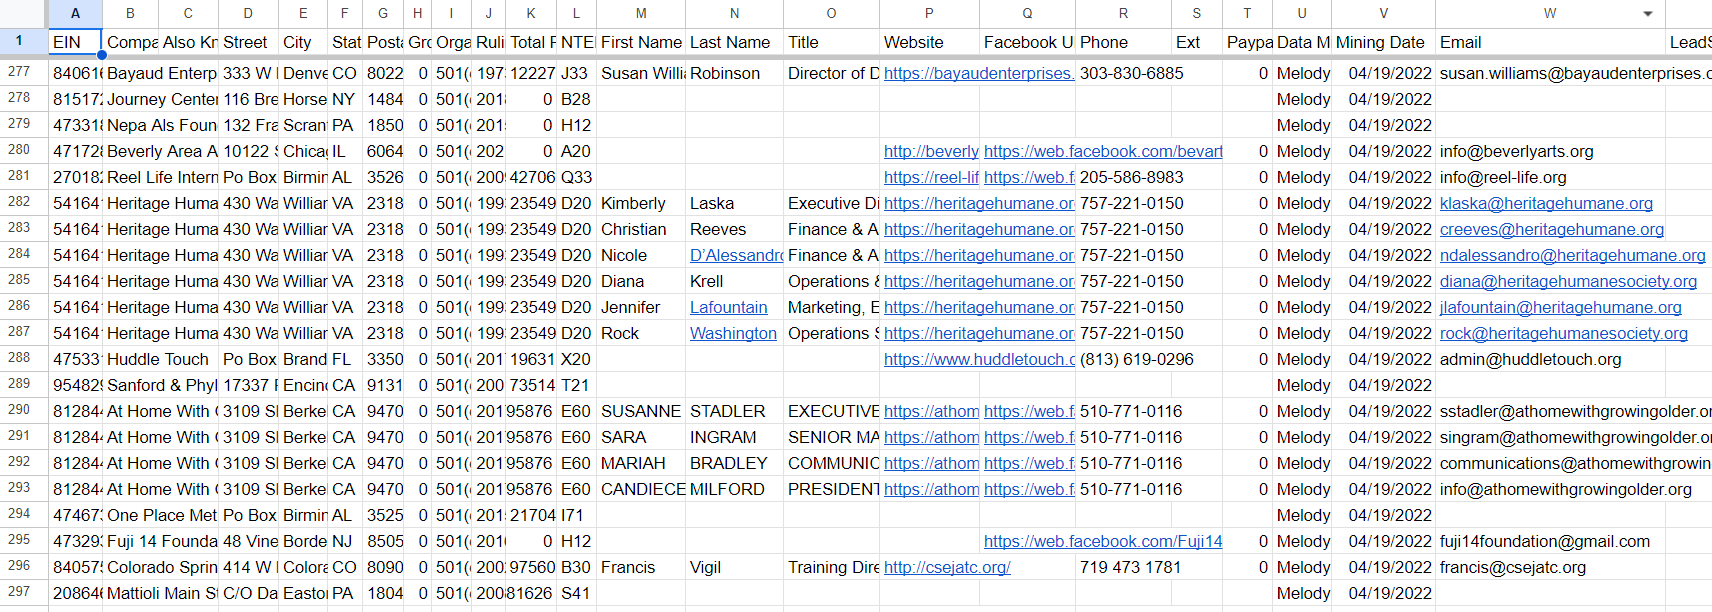The height and width of the screenshot is (612, 1712).
Task: Open the Fuji14 Facebook link
Action: coord(1102,542)
